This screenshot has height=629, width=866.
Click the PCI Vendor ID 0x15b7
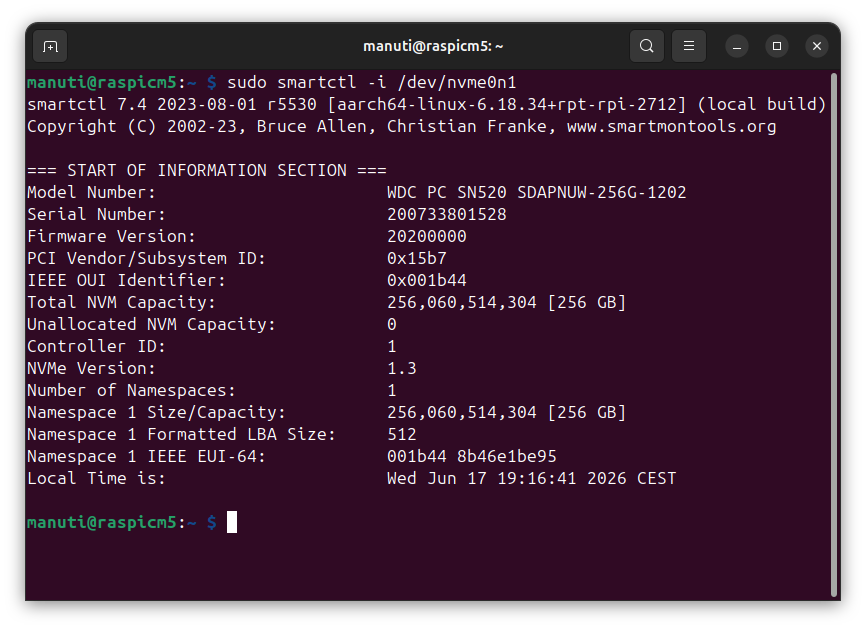point(417,258)
